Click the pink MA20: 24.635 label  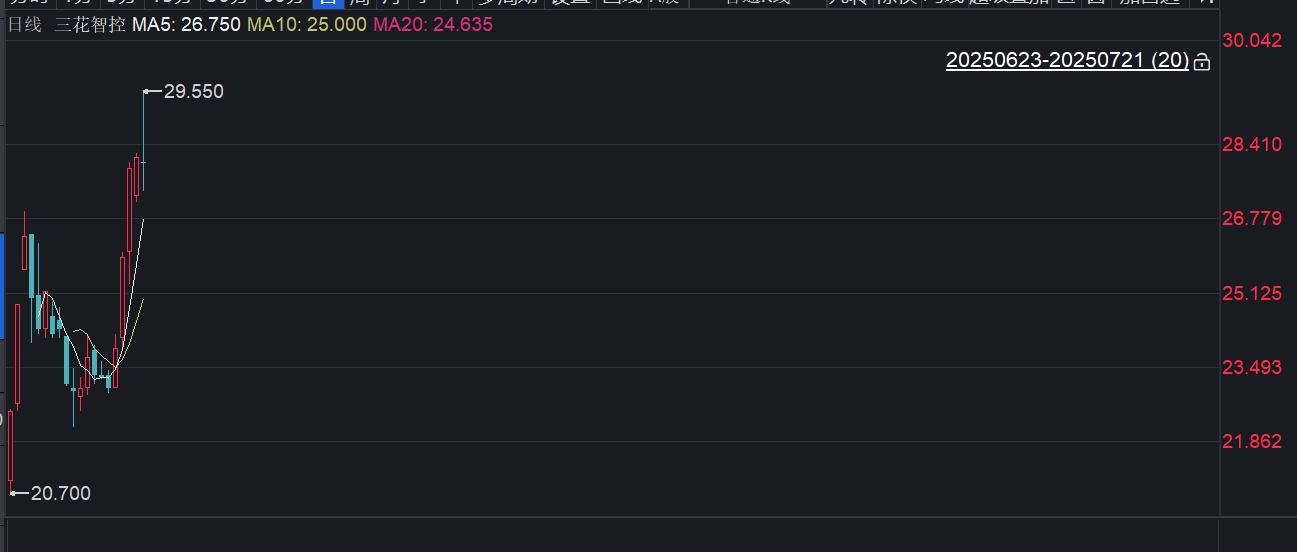click(x=432, y=24)
